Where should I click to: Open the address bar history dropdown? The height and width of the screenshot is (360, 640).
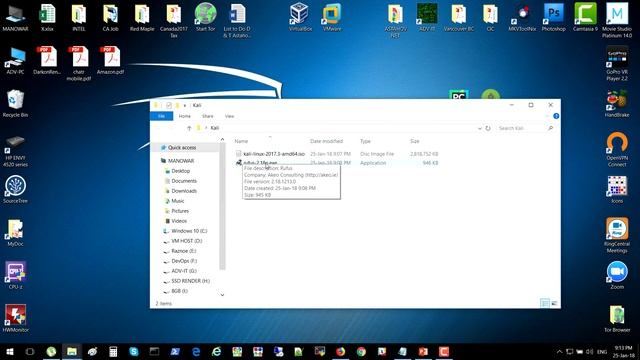pos(480,128)
